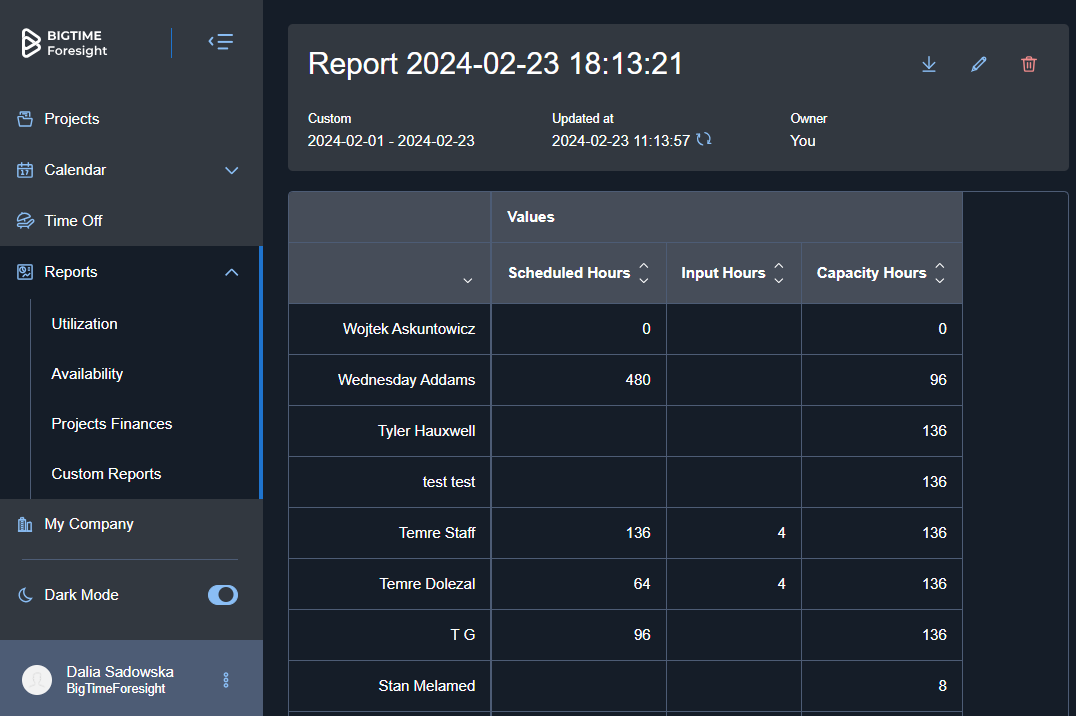Select the Calendar icon in sidebar
The image size is (1076, 716).
coord(23,170)
